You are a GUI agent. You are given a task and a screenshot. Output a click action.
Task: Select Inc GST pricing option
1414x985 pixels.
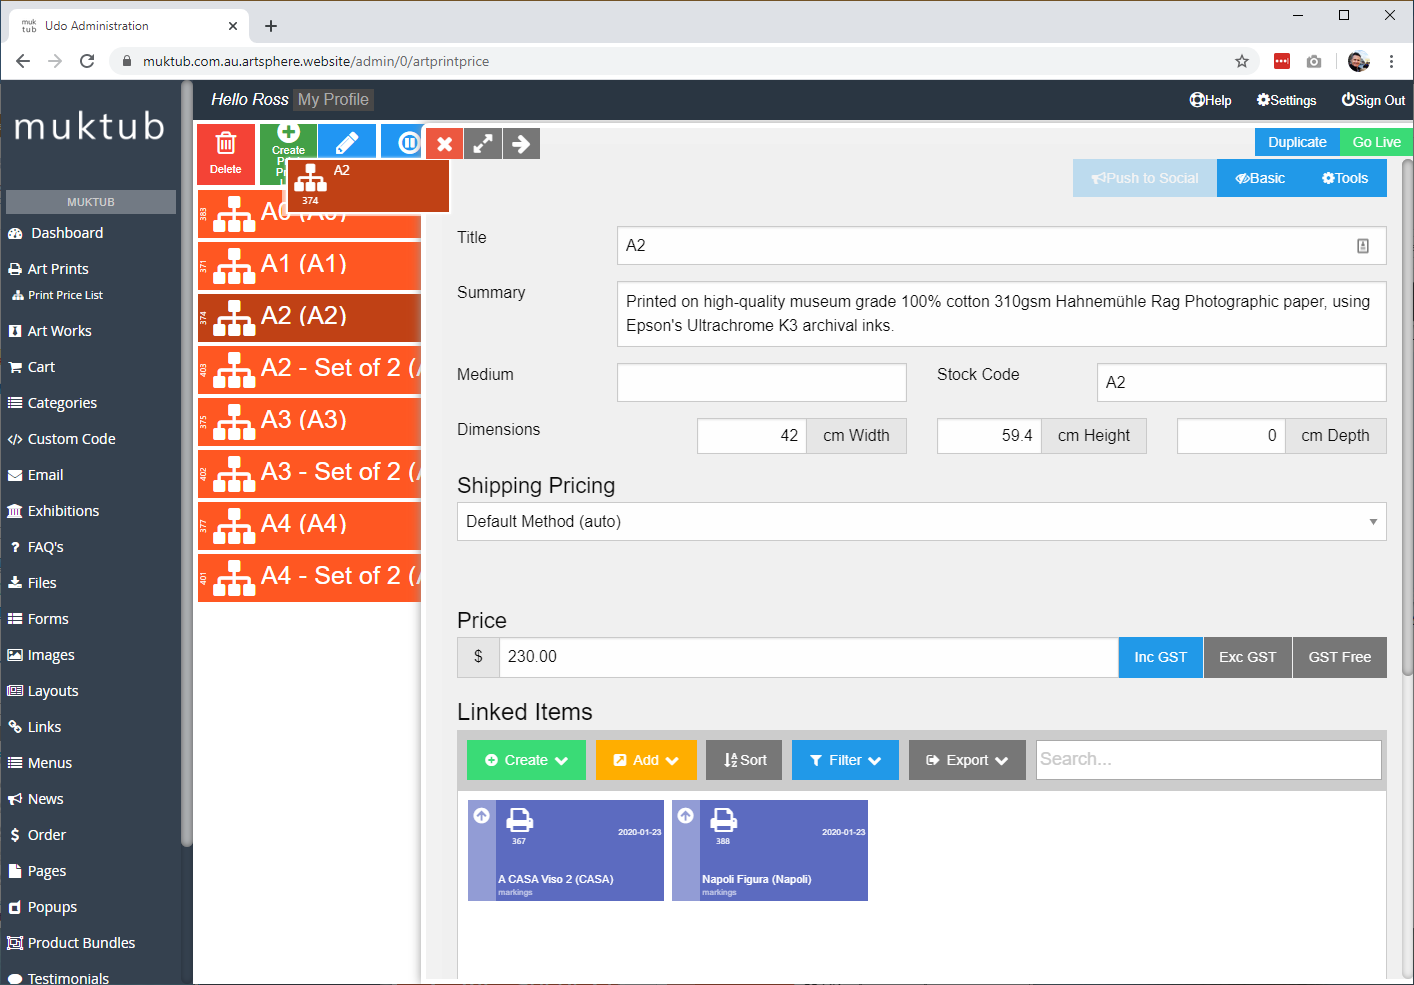pos(1160,657)
